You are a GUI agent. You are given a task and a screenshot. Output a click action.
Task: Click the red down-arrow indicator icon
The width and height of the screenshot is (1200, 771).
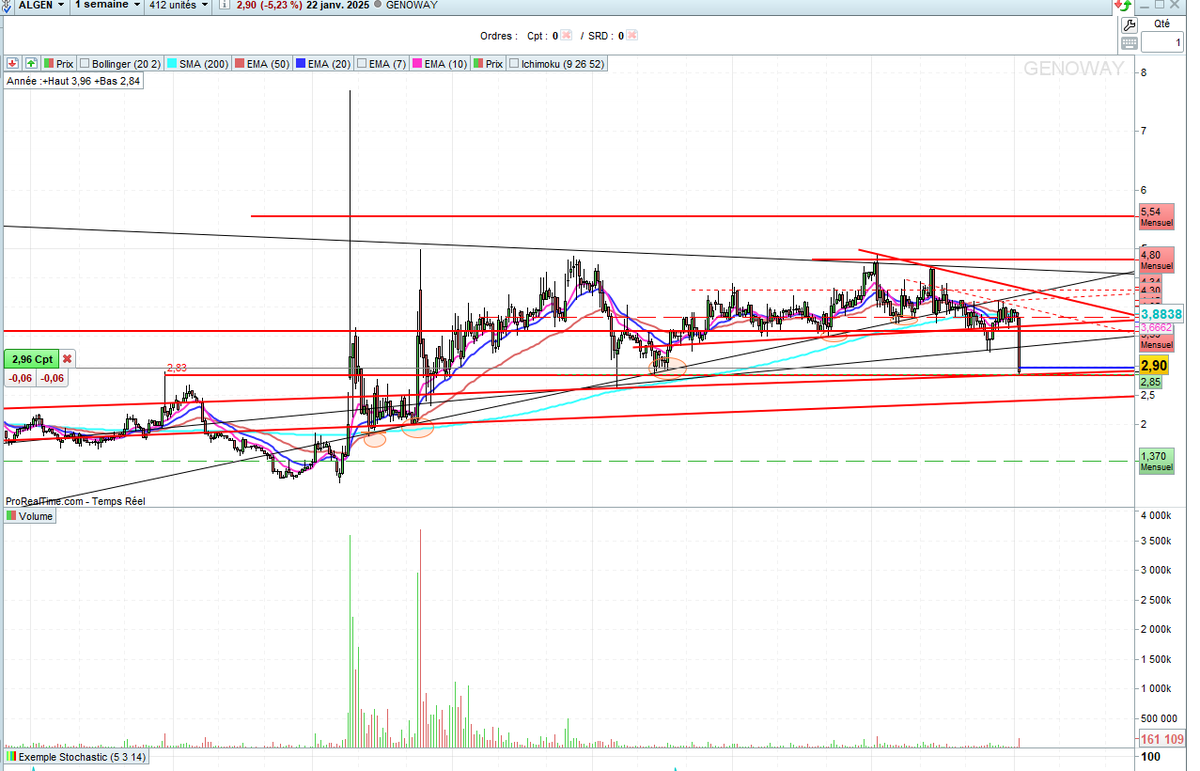pyautogui.click(x=12, y=63)
